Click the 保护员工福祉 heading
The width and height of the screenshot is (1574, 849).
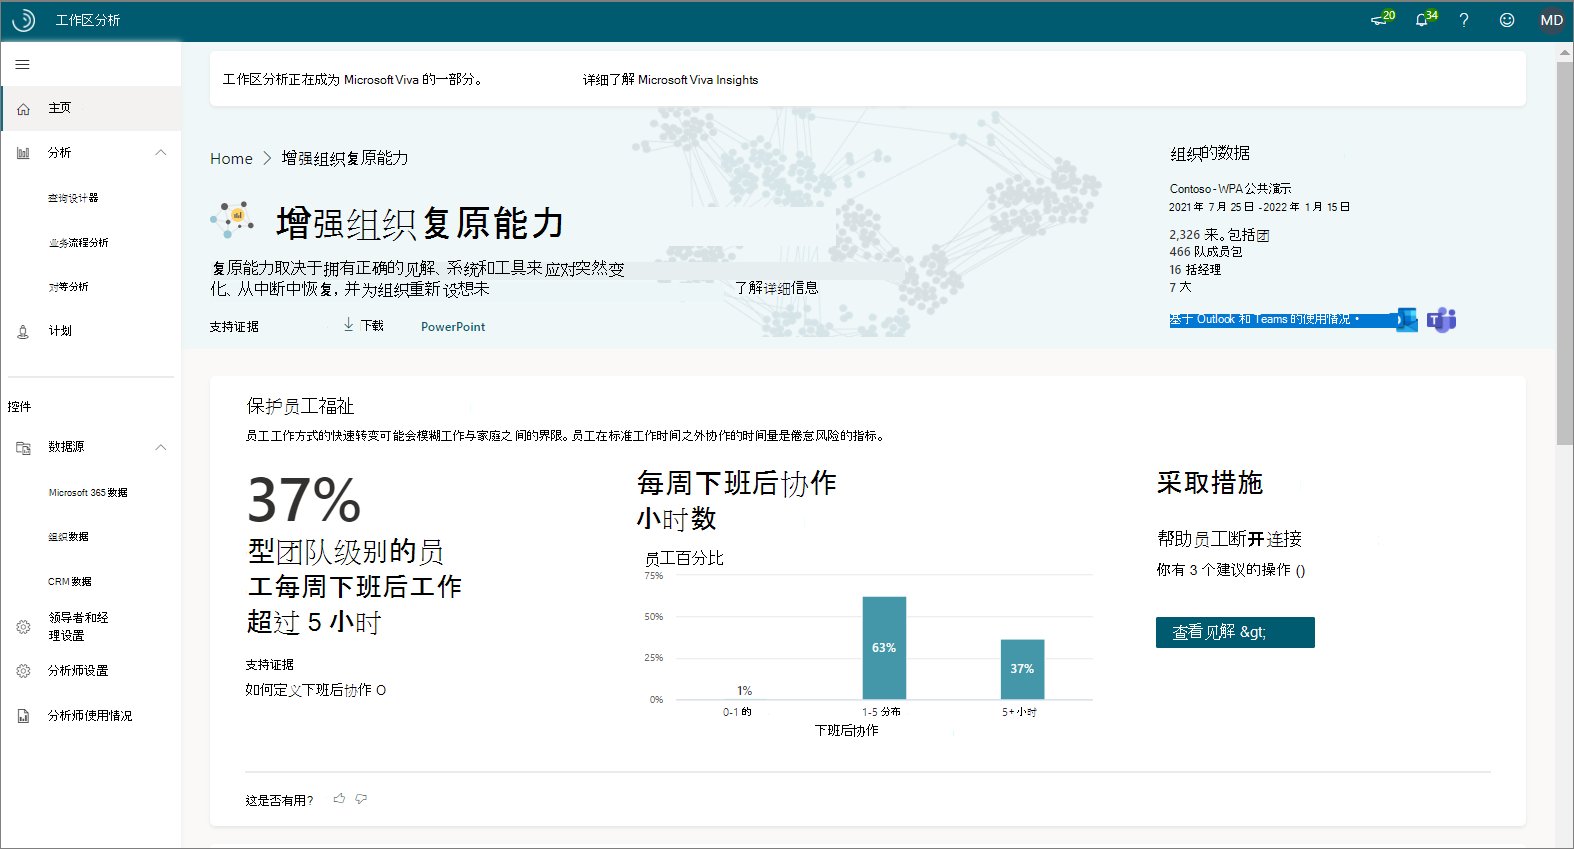click(x=300, y=406)
